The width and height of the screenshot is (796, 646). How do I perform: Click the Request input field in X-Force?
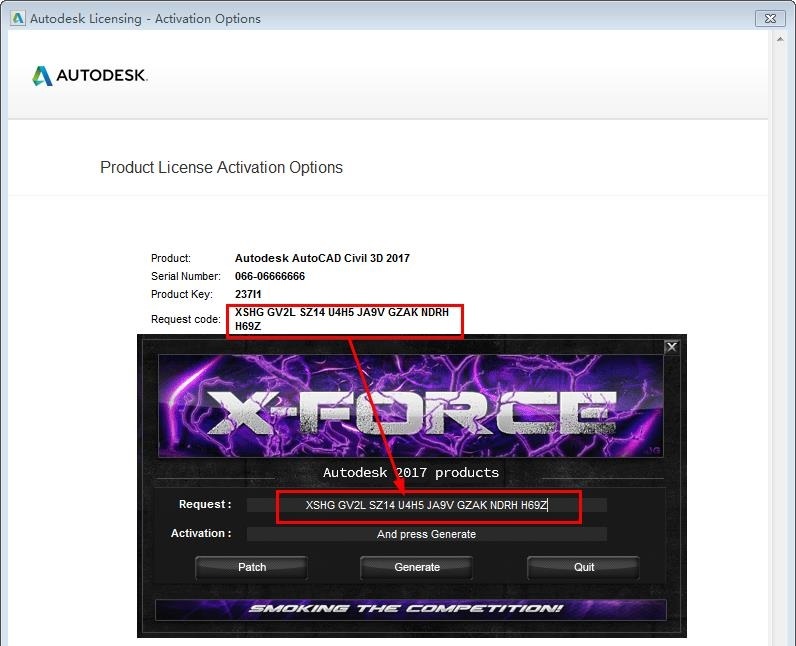point(426,505)
